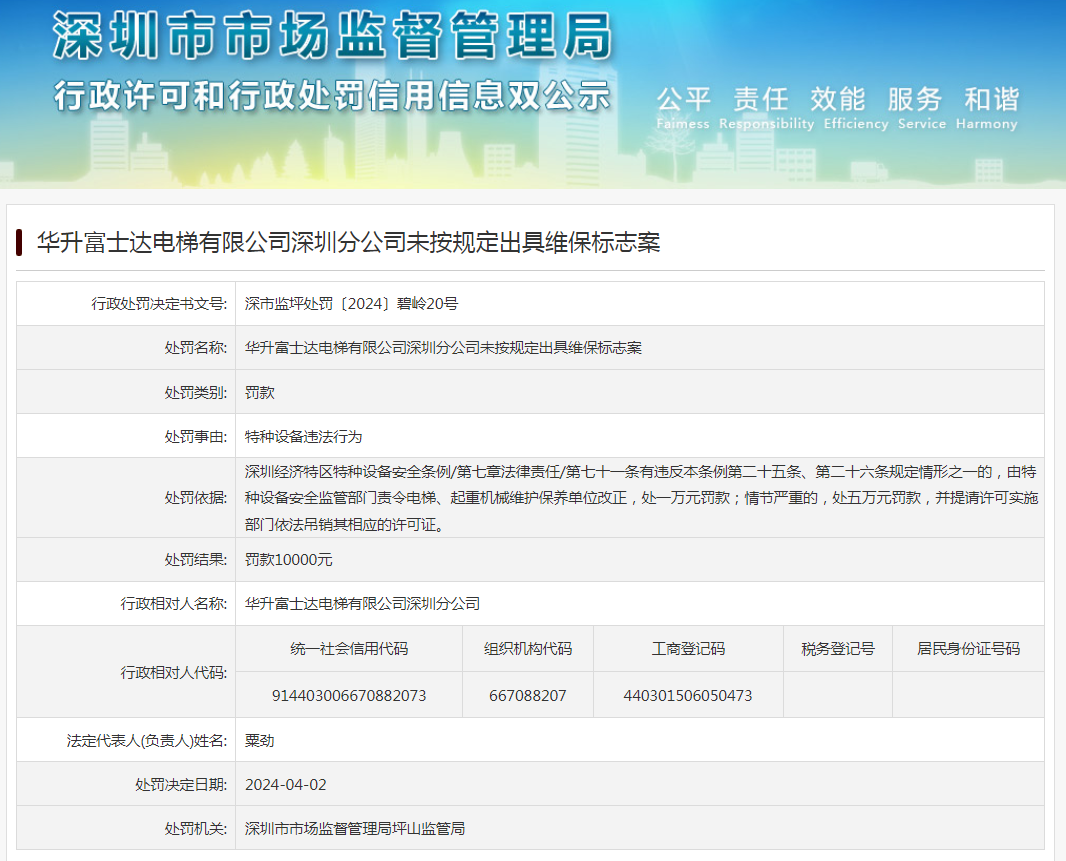Select registration number 440301506050473
1066x861 pixels.
click(x=688, y=696)
